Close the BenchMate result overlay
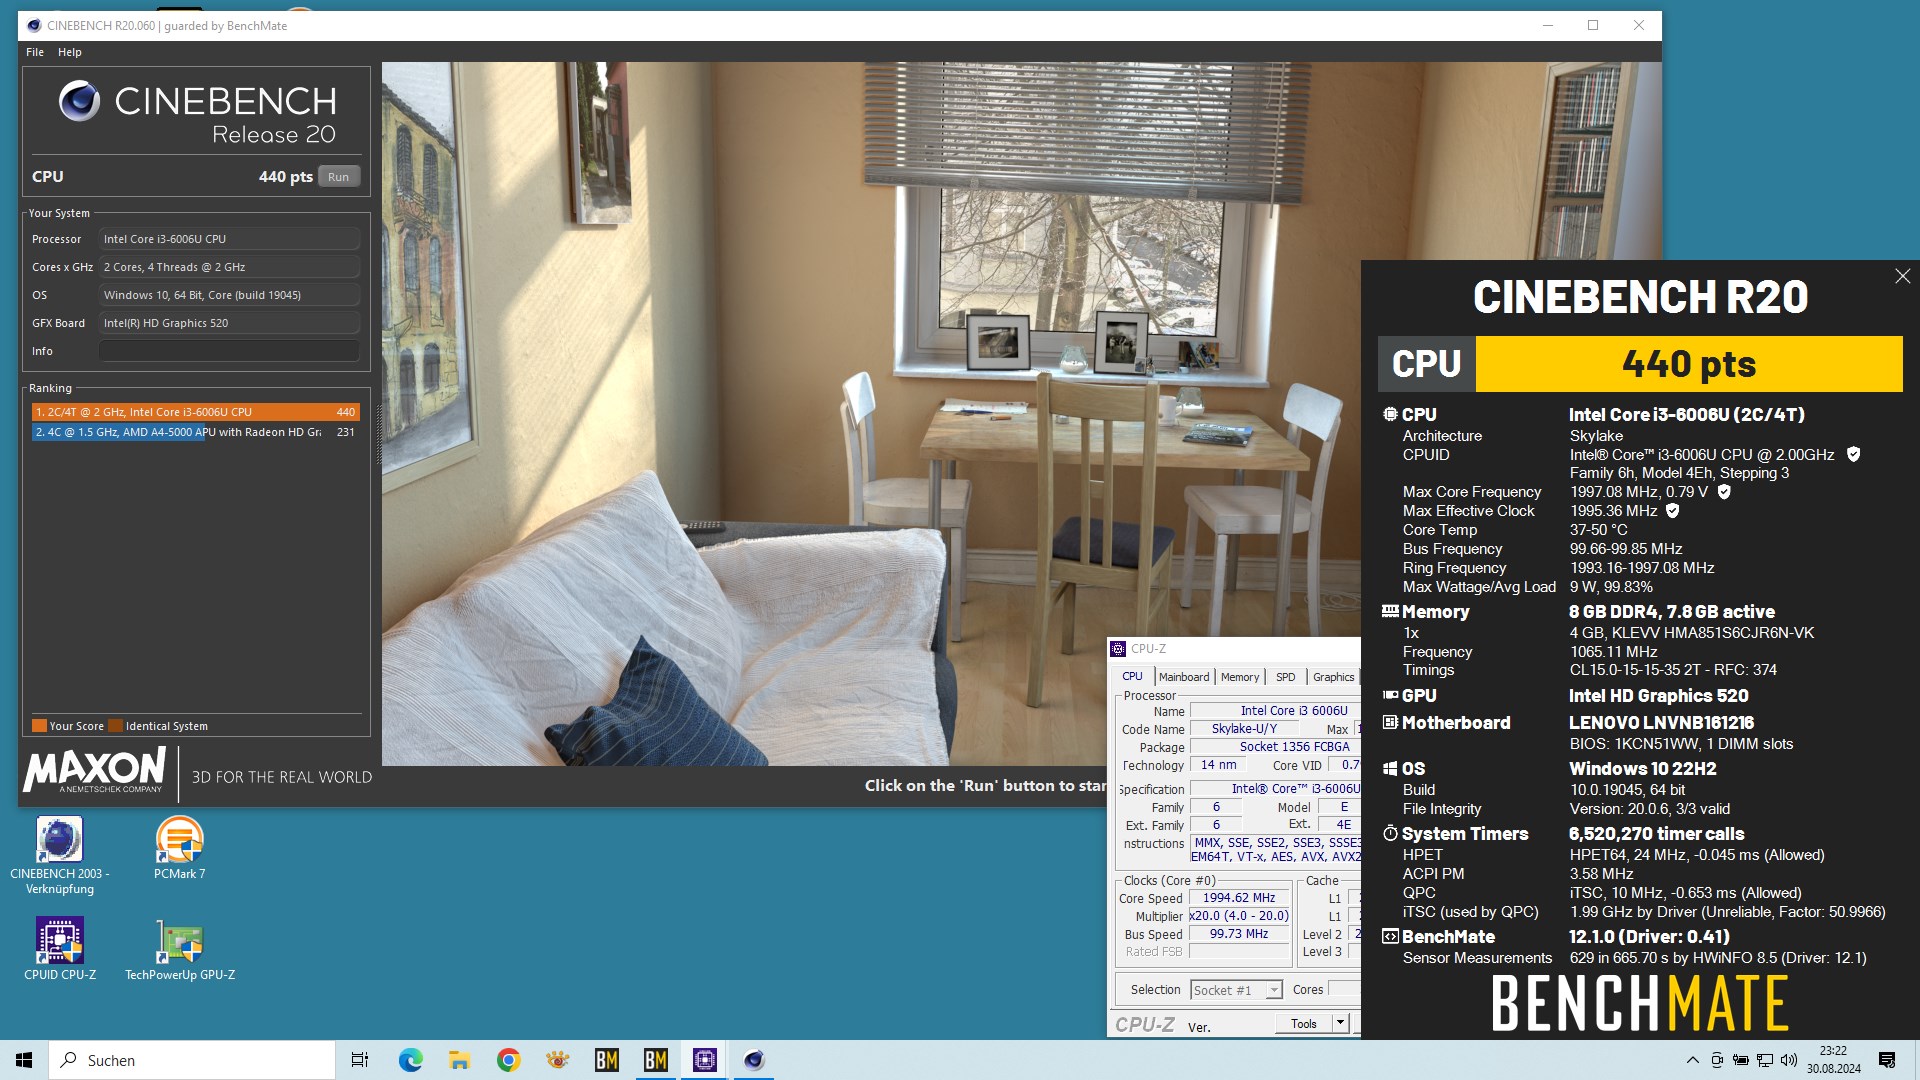The height and width of the screenshot is (1080, 1920). [x=1902, y=276]
